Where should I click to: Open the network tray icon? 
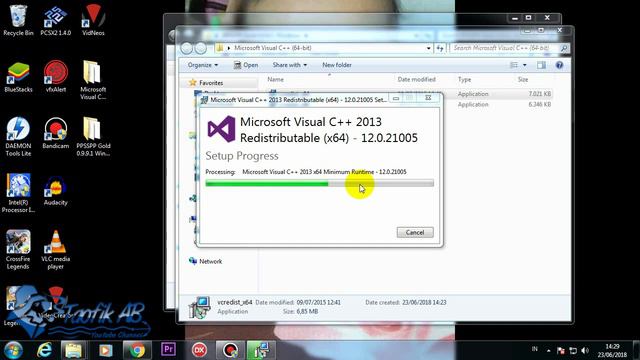pos(573,351)
